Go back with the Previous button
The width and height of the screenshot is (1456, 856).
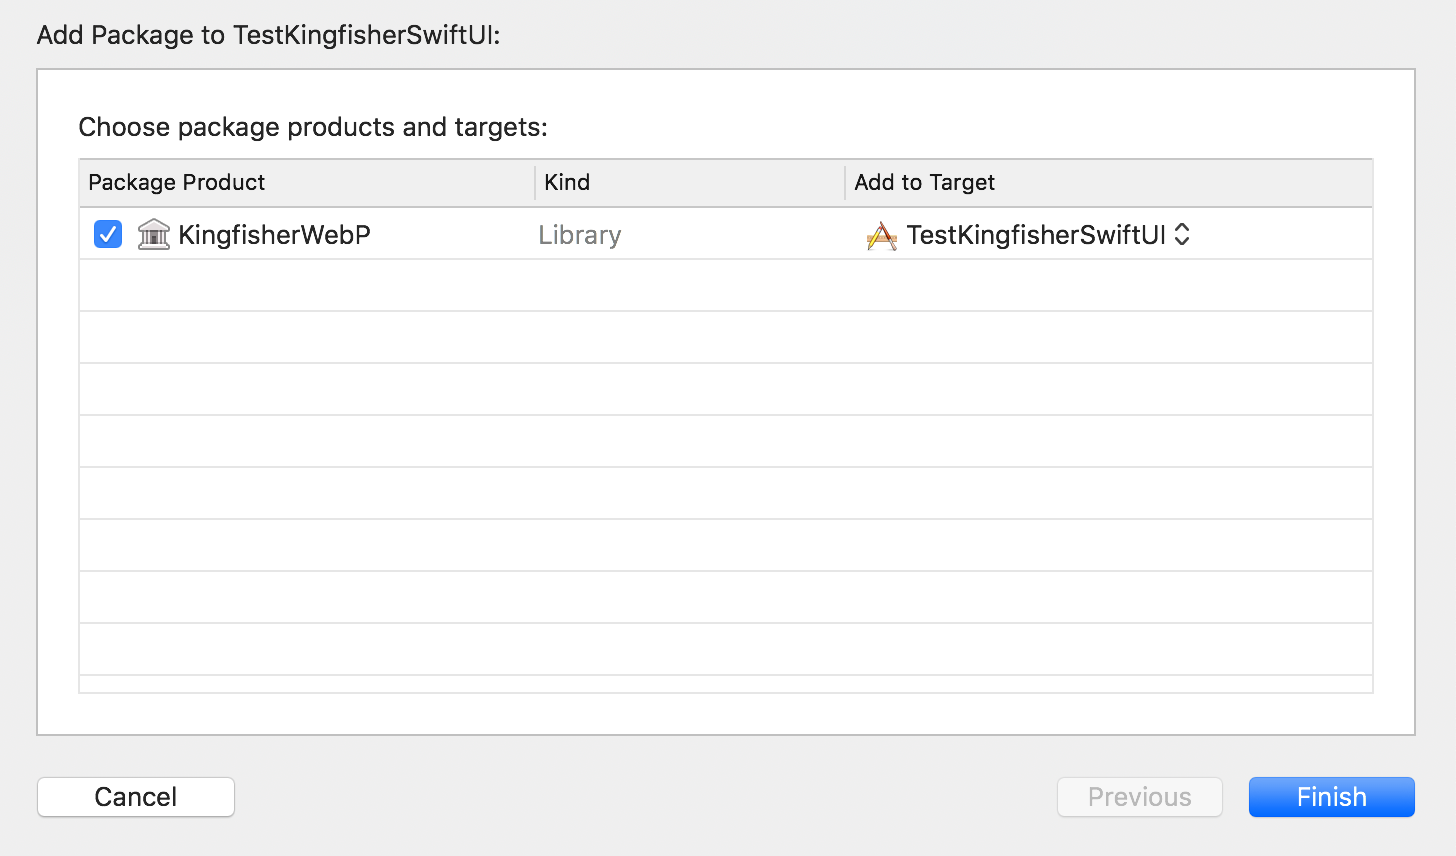coord(1140,797)
